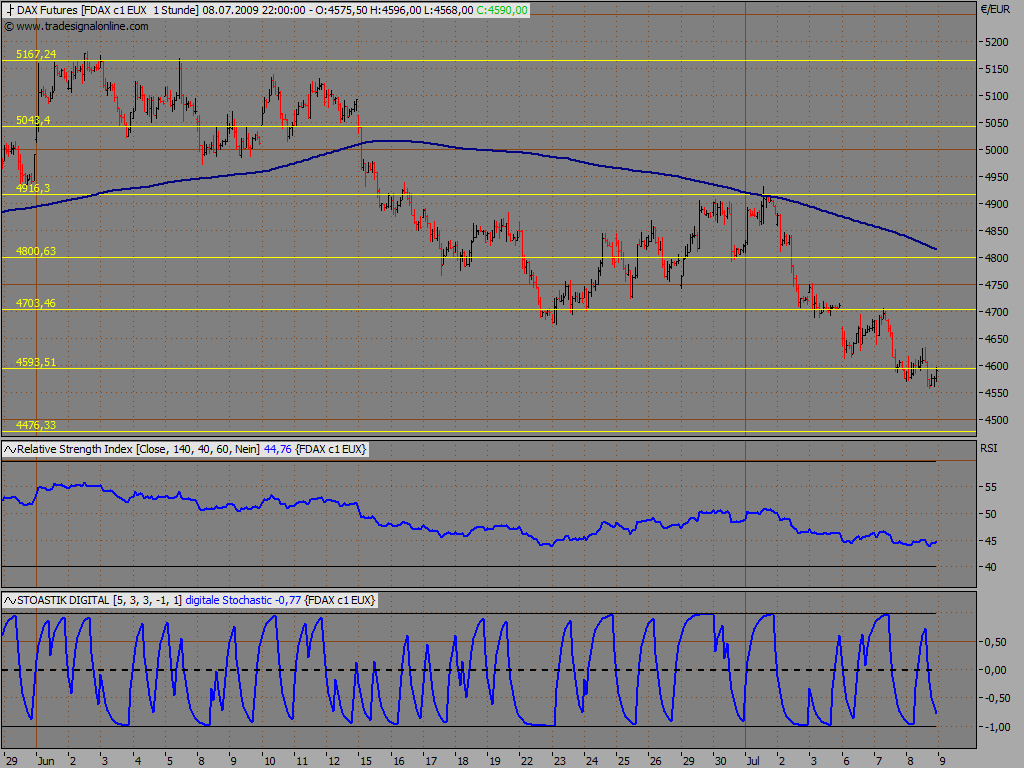Select the yellow price level label 5043,4

[33, 120]
